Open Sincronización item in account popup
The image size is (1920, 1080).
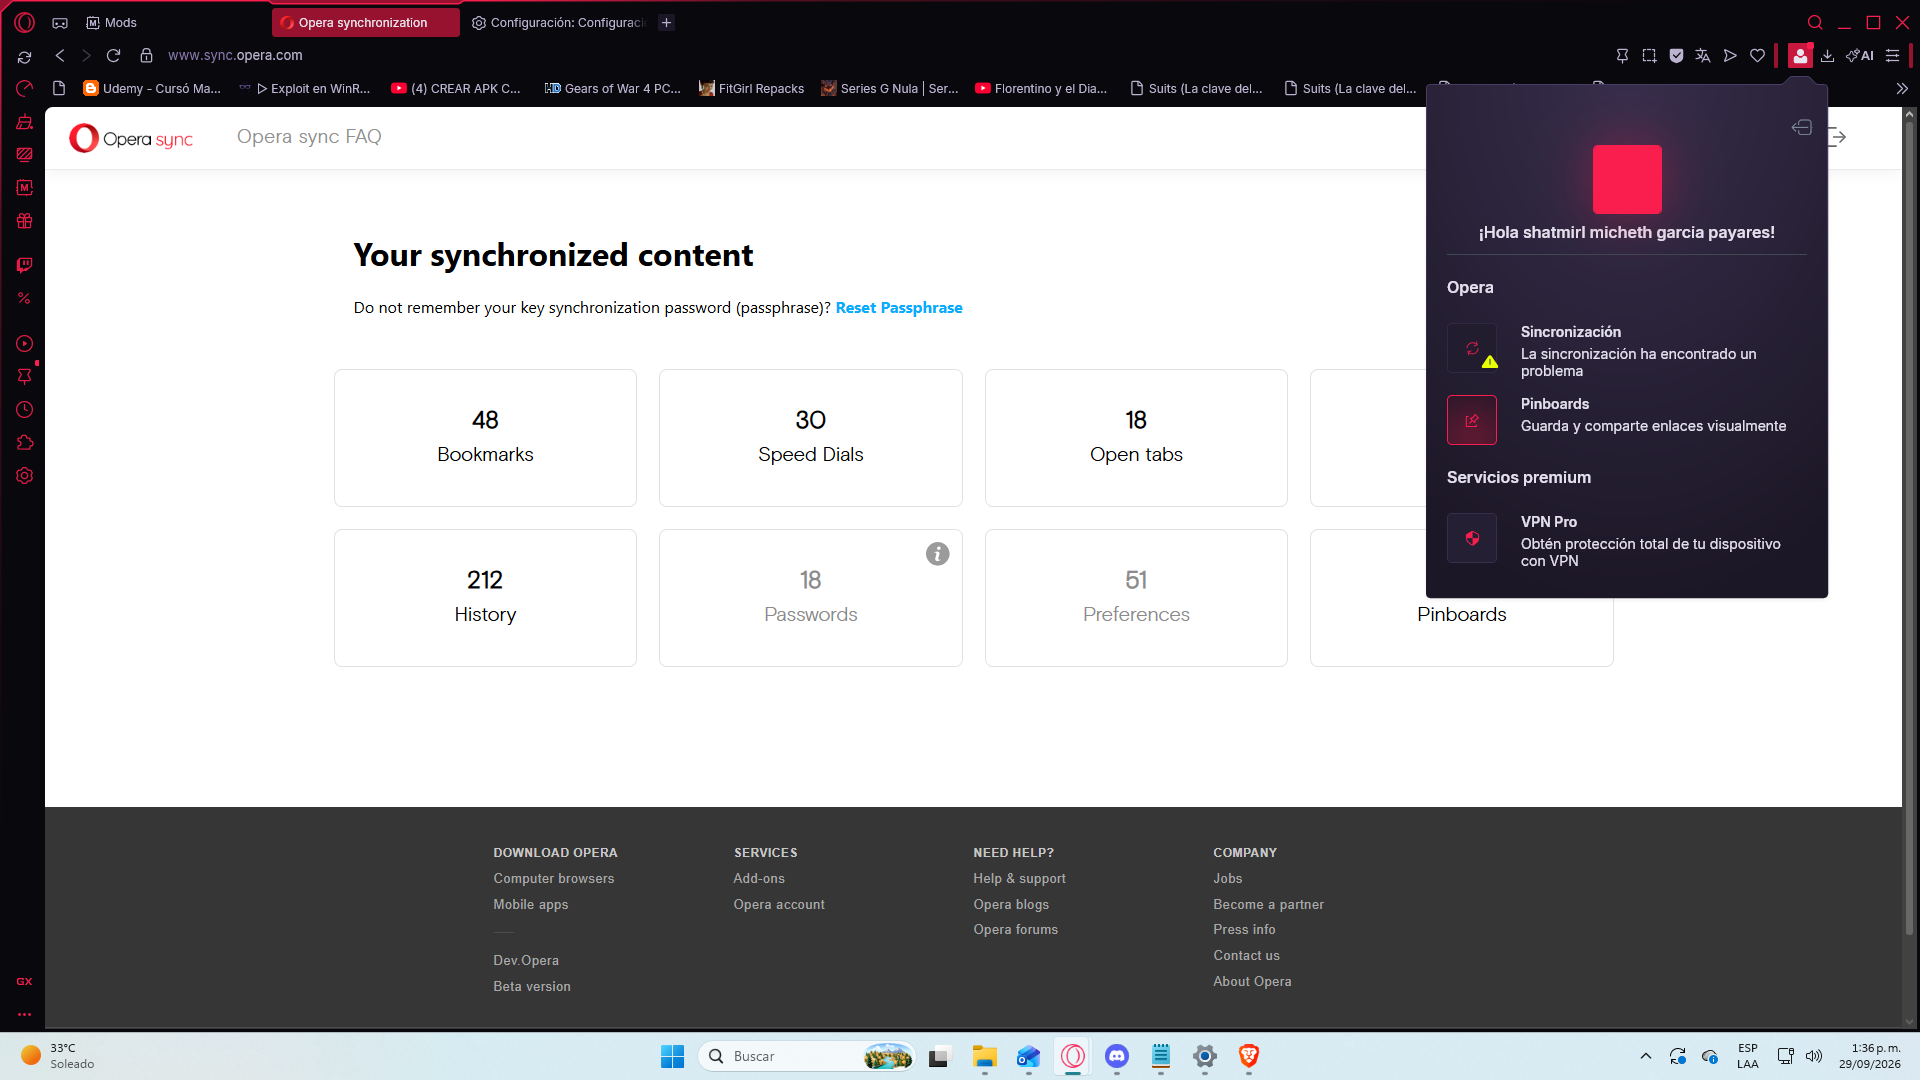pyautogui.click(x=1626, y=350)
